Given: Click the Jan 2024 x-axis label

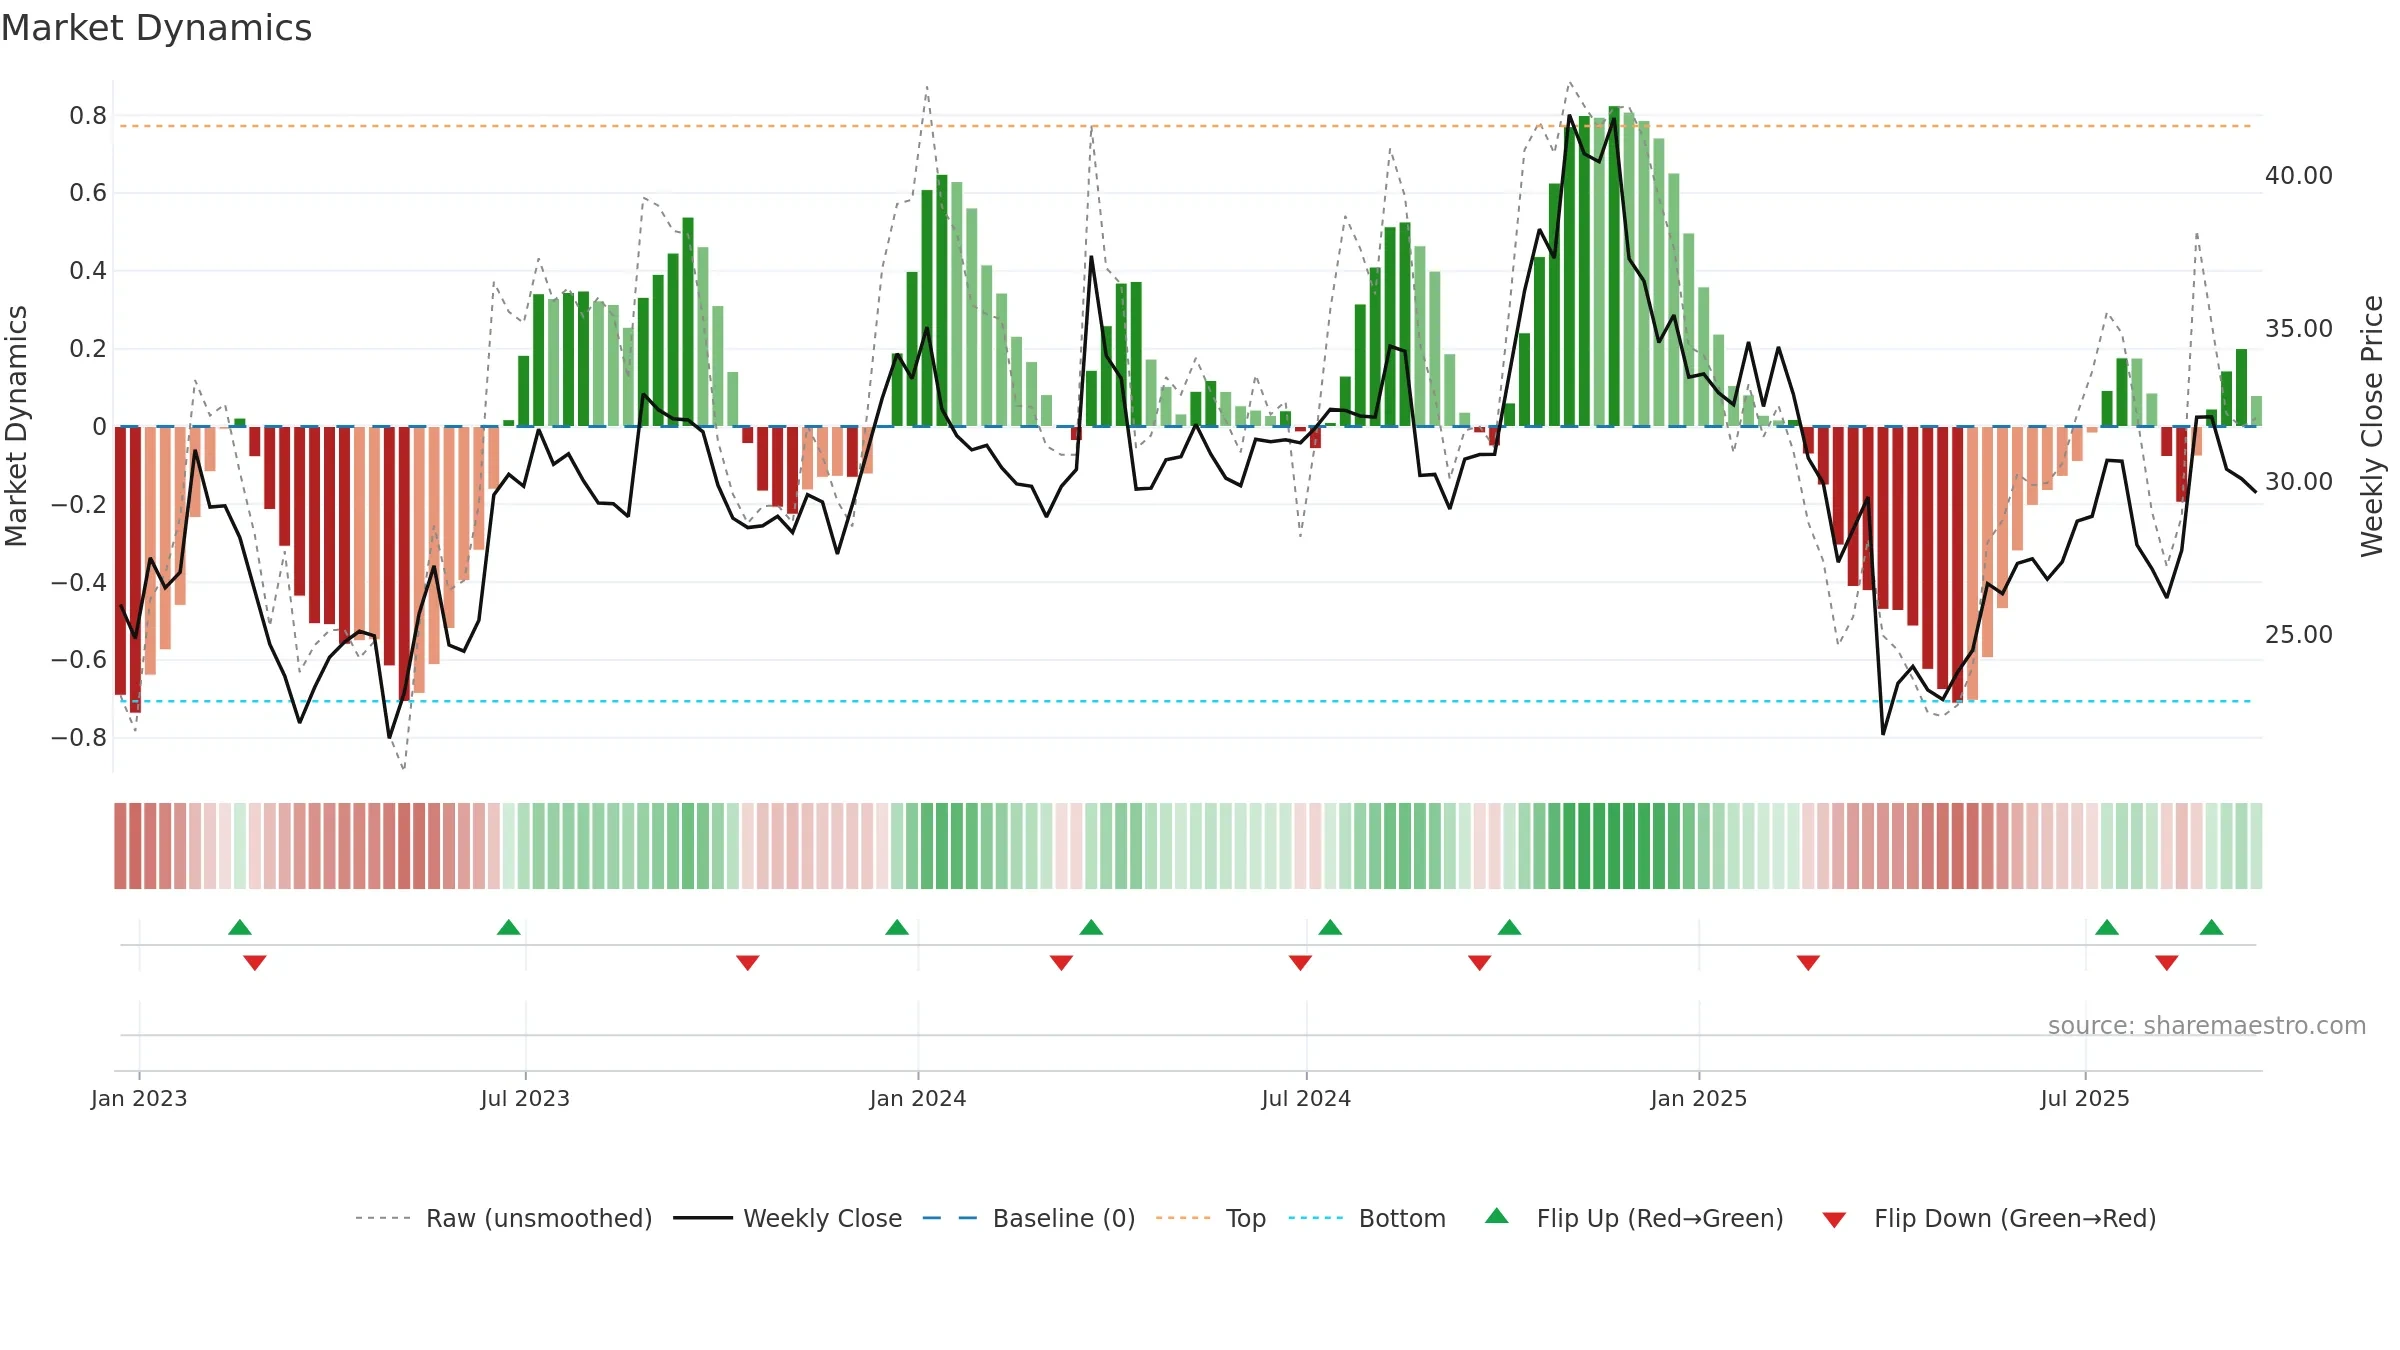Looking at the screenshot, I should tap(918, 1098).
